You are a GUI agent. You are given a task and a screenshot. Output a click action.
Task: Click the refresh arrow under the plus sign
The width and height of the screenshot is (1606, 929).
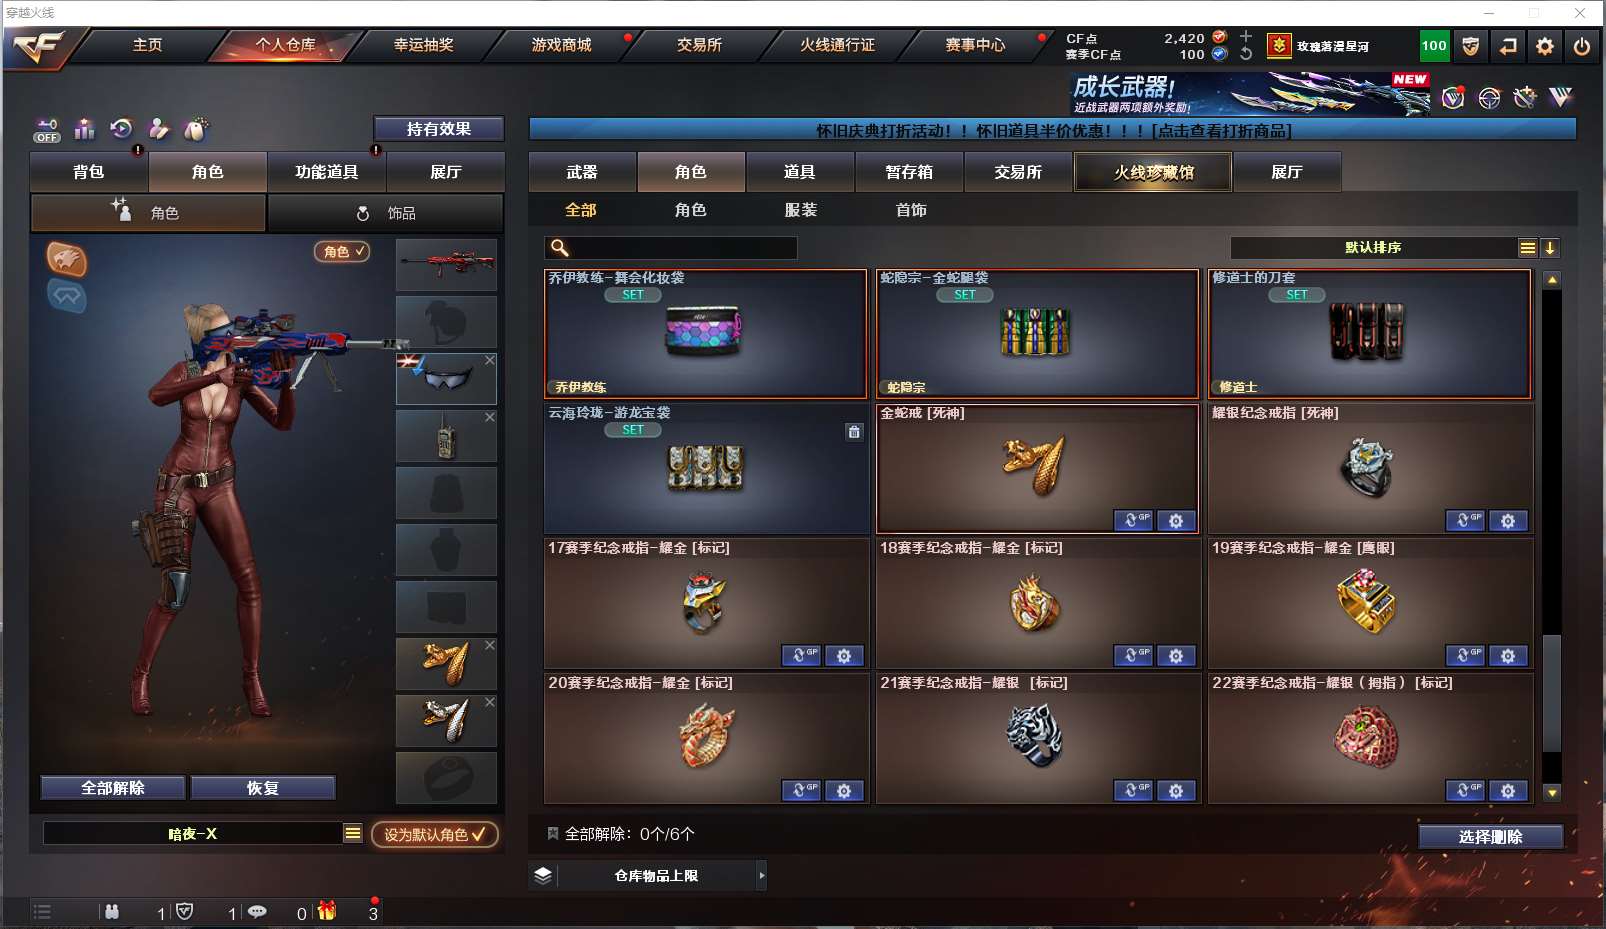click(x=1246, y=54)
